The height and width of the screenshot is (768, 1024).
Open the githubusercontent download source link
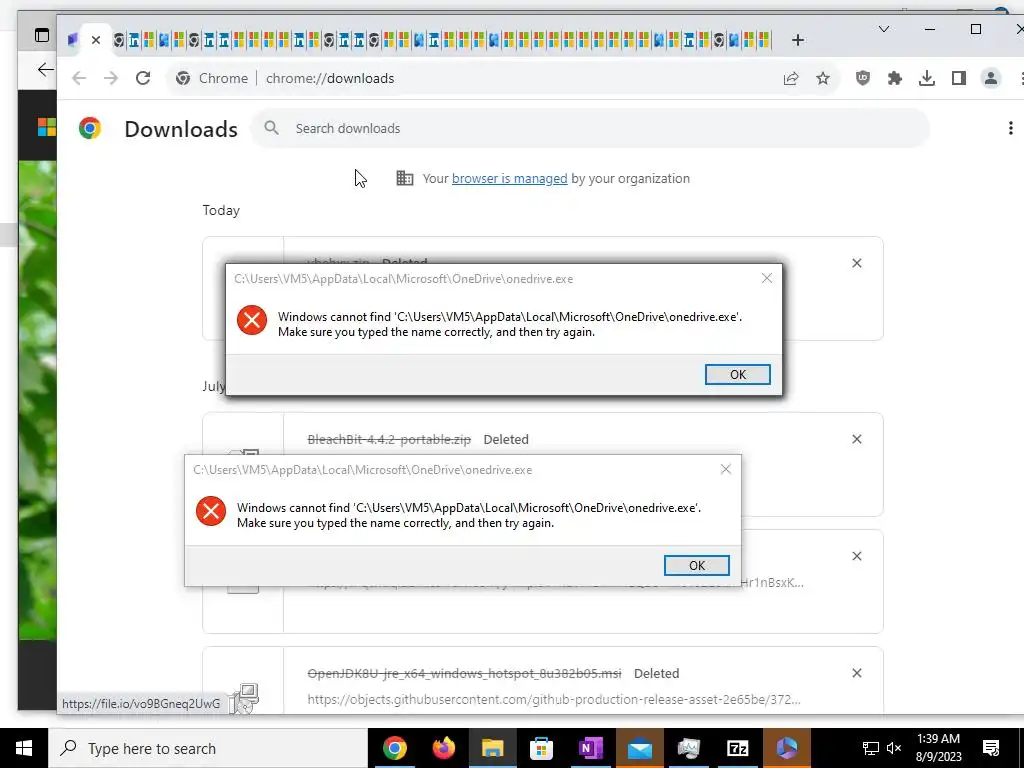[x=554, y=699]
